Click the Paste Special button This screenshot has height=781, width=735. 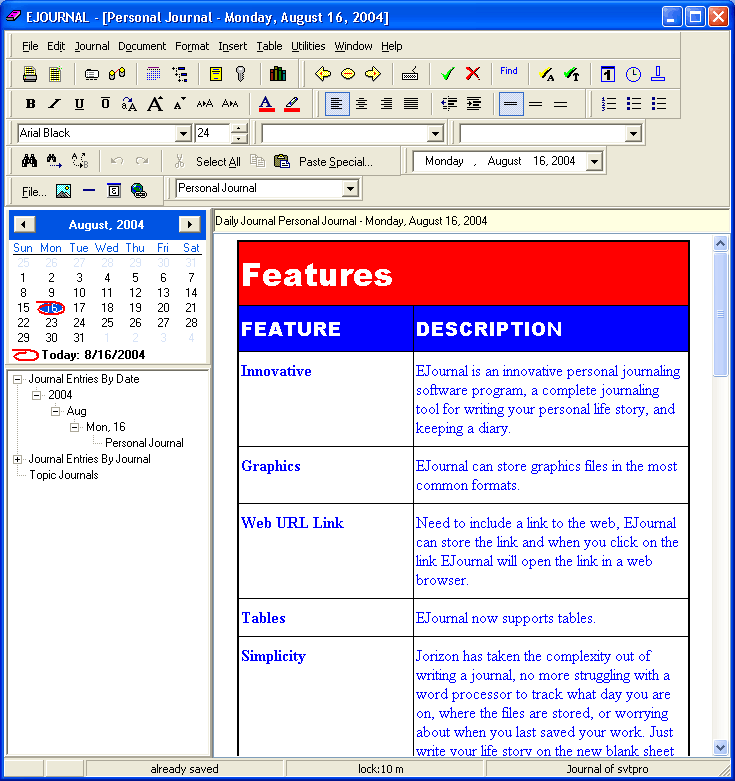[x=335, y=161]
